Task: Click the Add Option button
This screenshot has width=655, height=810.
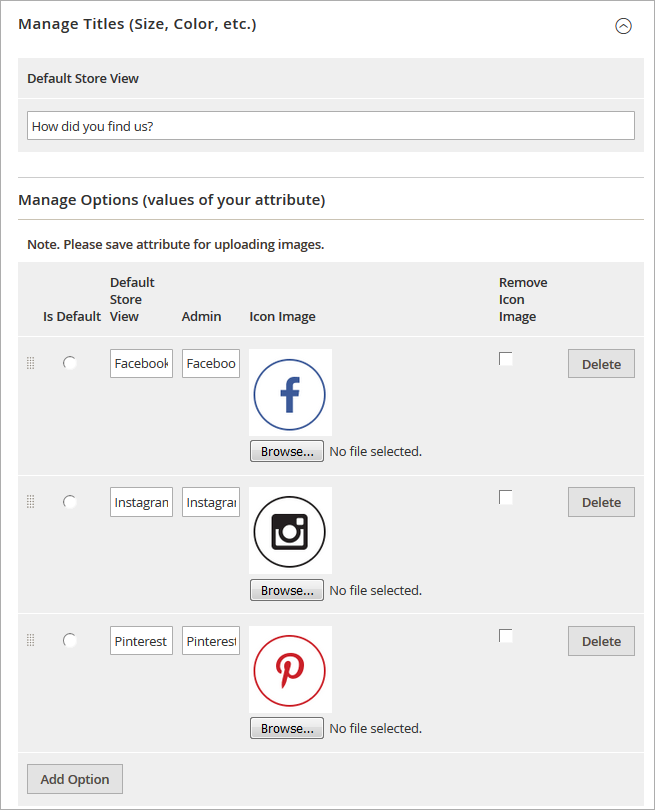Action: point(75,780)
